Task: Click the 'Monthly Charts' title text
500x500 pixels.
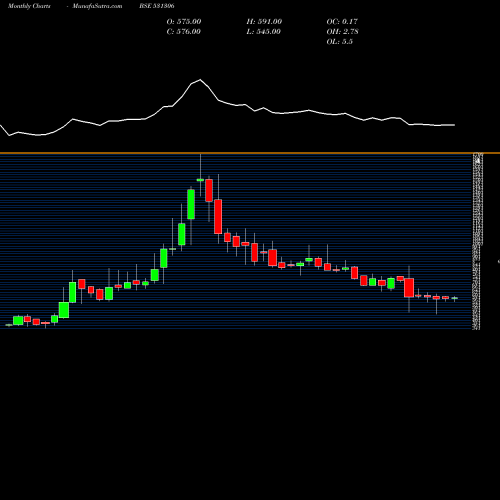Action: tap(29, 6)
